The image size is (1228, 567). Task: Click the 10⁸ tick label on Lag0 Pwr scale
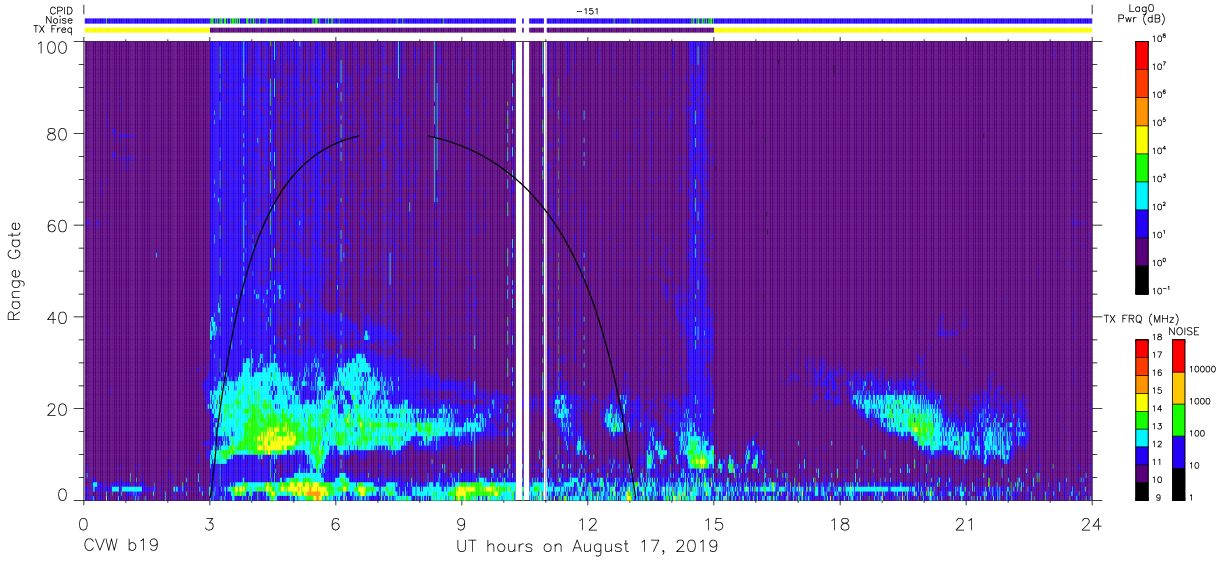click(x=1161, y=38)
